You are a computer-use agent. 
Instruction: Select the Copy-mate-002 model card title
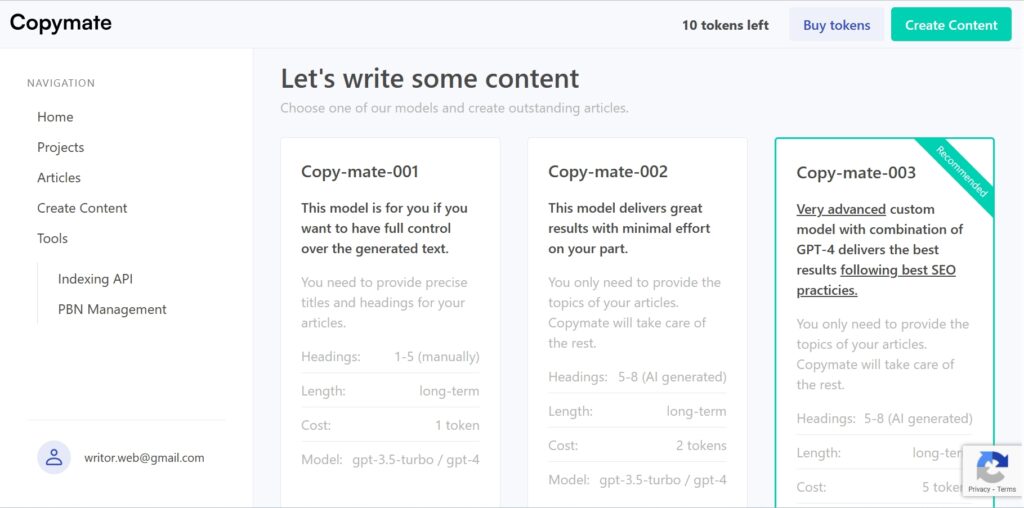(x=608, y=172)
